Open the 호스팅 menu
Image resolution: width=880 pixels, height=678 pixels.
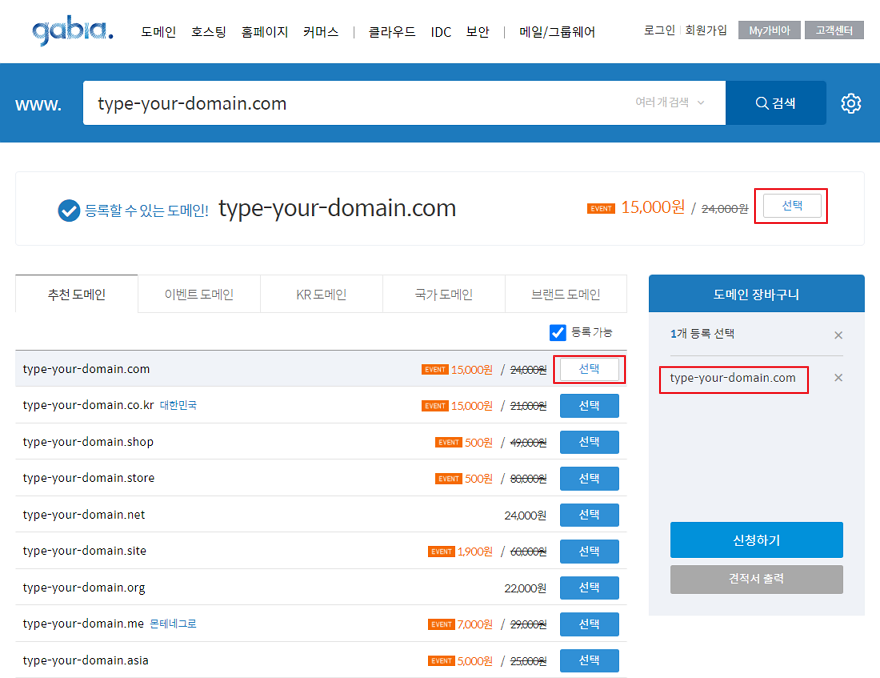(208, 32)
